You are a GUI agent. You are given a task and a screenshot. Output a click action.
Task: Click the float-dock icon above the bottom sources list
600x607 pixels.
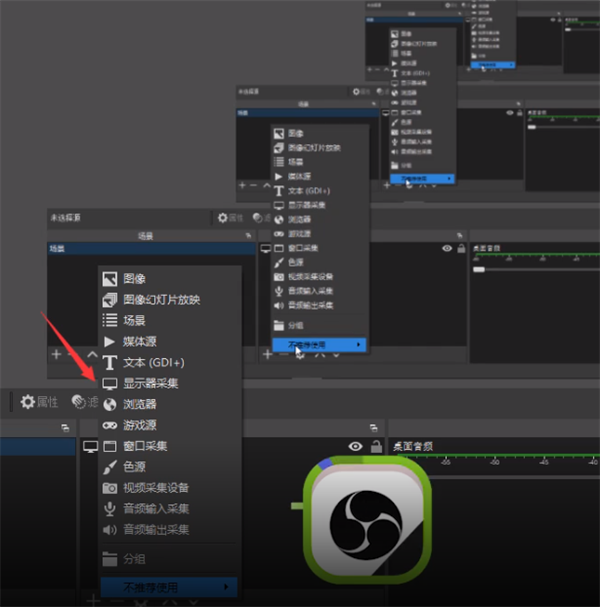point(378,427)
